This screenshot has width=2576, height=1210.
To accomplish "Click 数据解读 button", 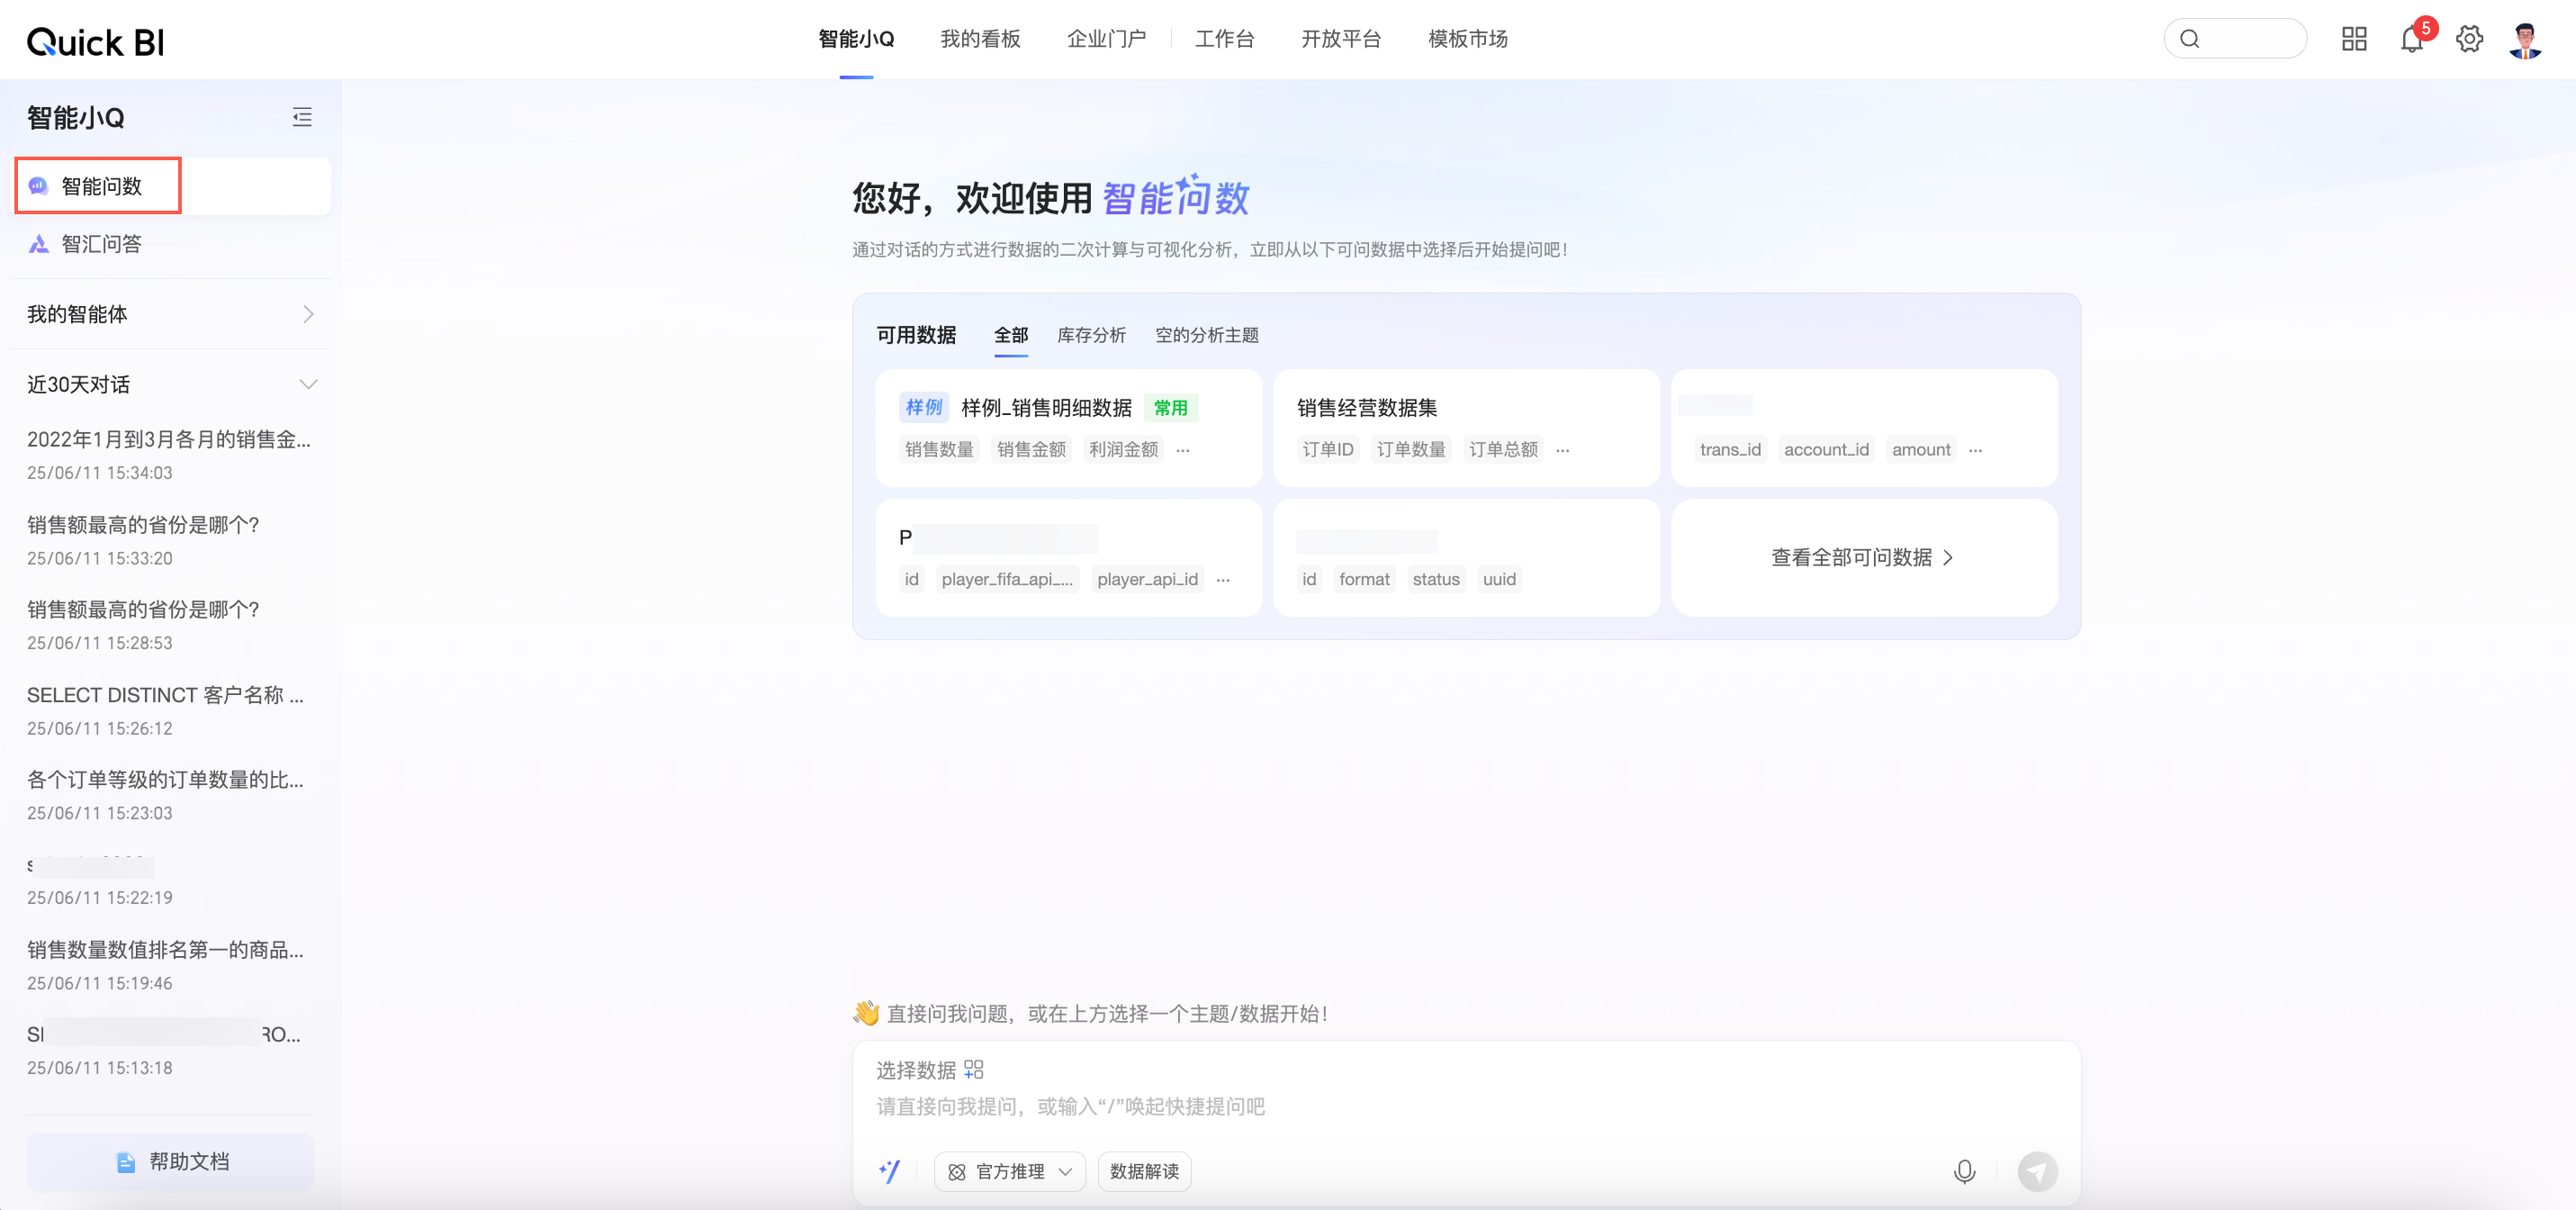I will click(1144, 1171).
